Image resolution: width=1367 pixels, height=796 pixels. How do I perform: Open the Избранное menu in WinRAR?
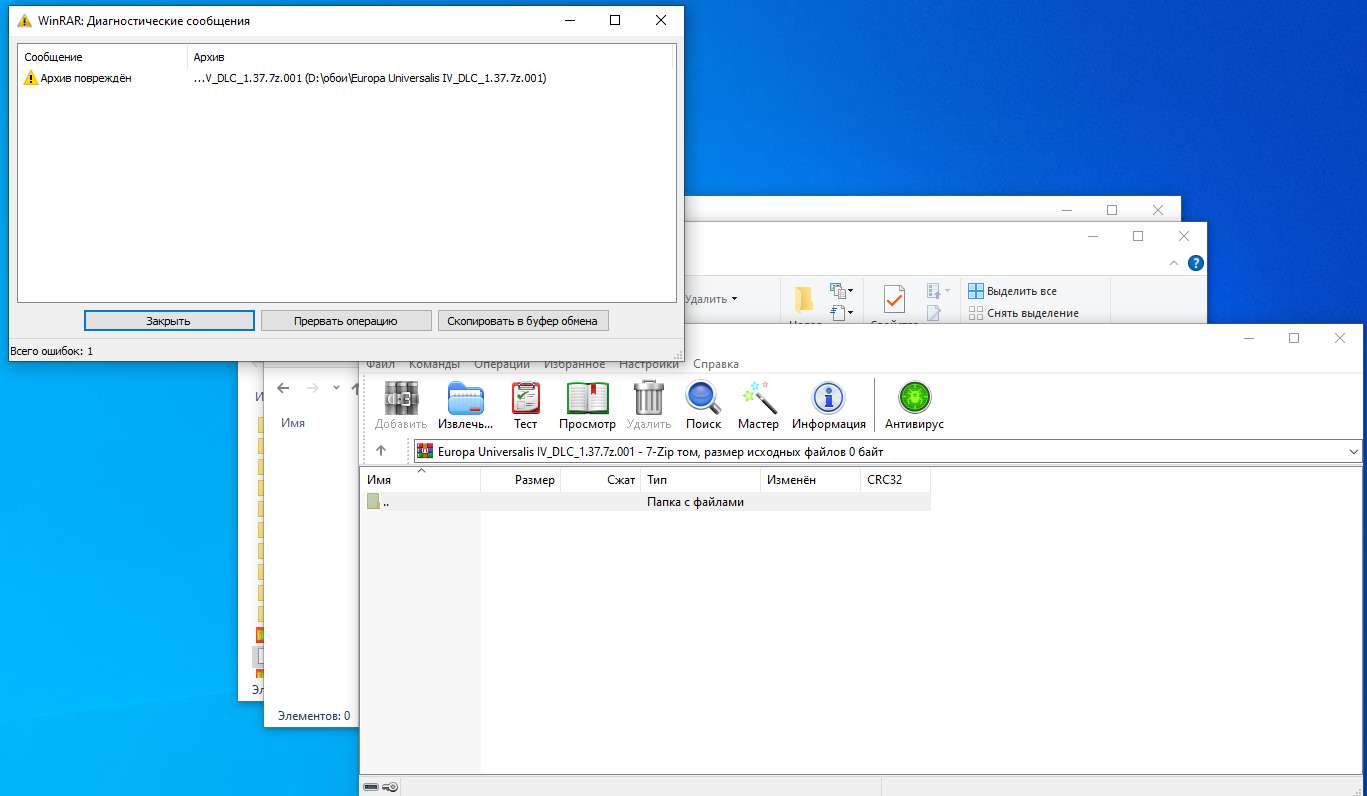click(x=574, y=364)
